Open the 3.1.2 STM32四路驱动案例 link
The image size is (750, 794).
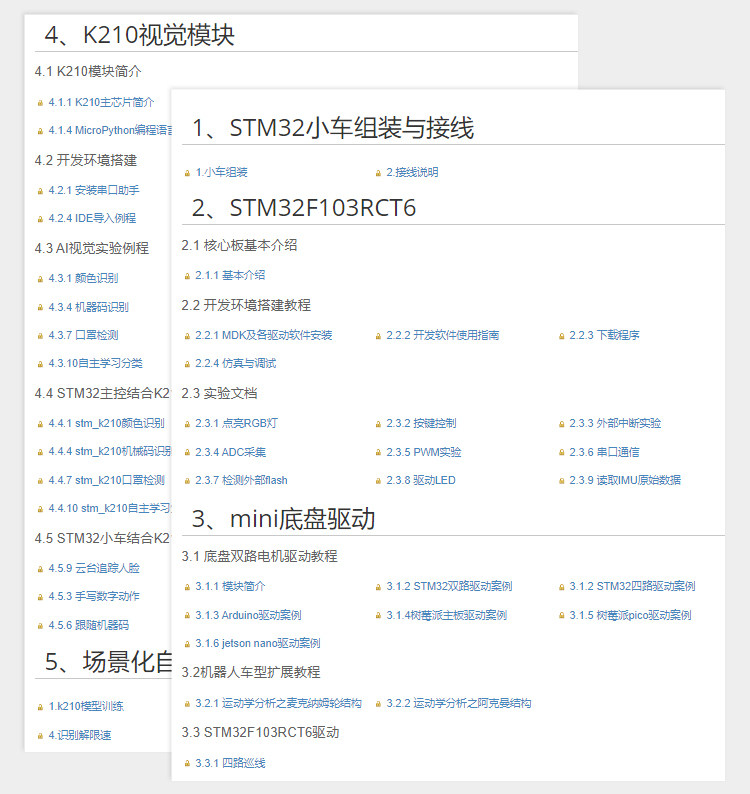pyautogui.click(x=632, y=586)
